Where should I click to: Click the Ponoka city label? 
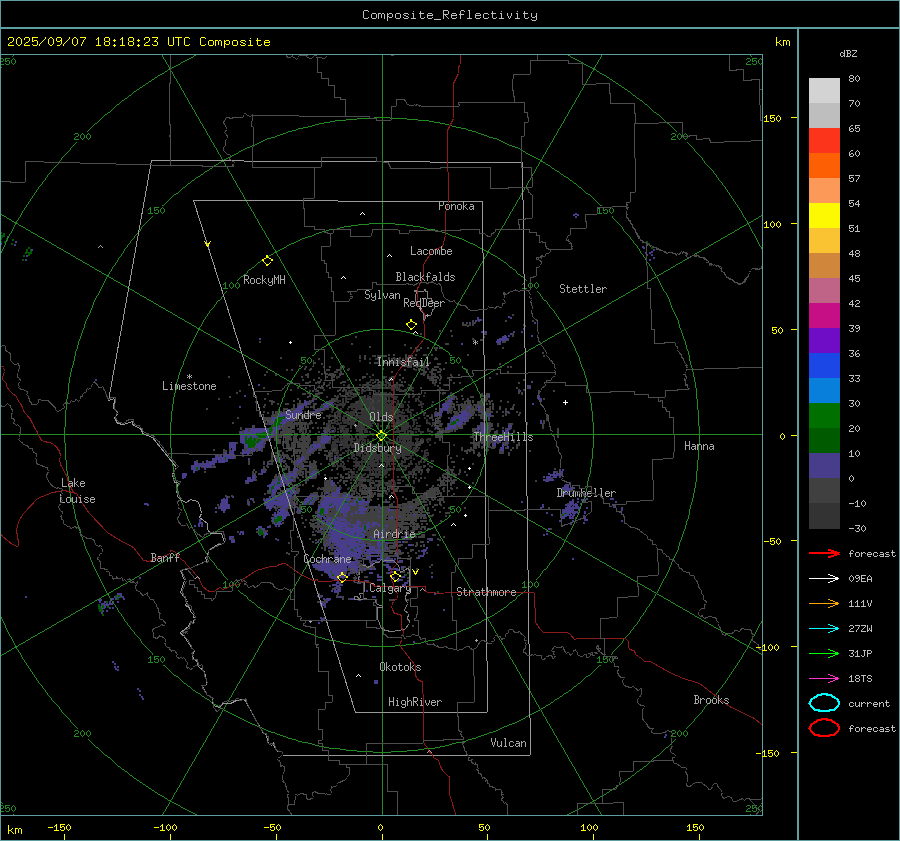(456, 206)
